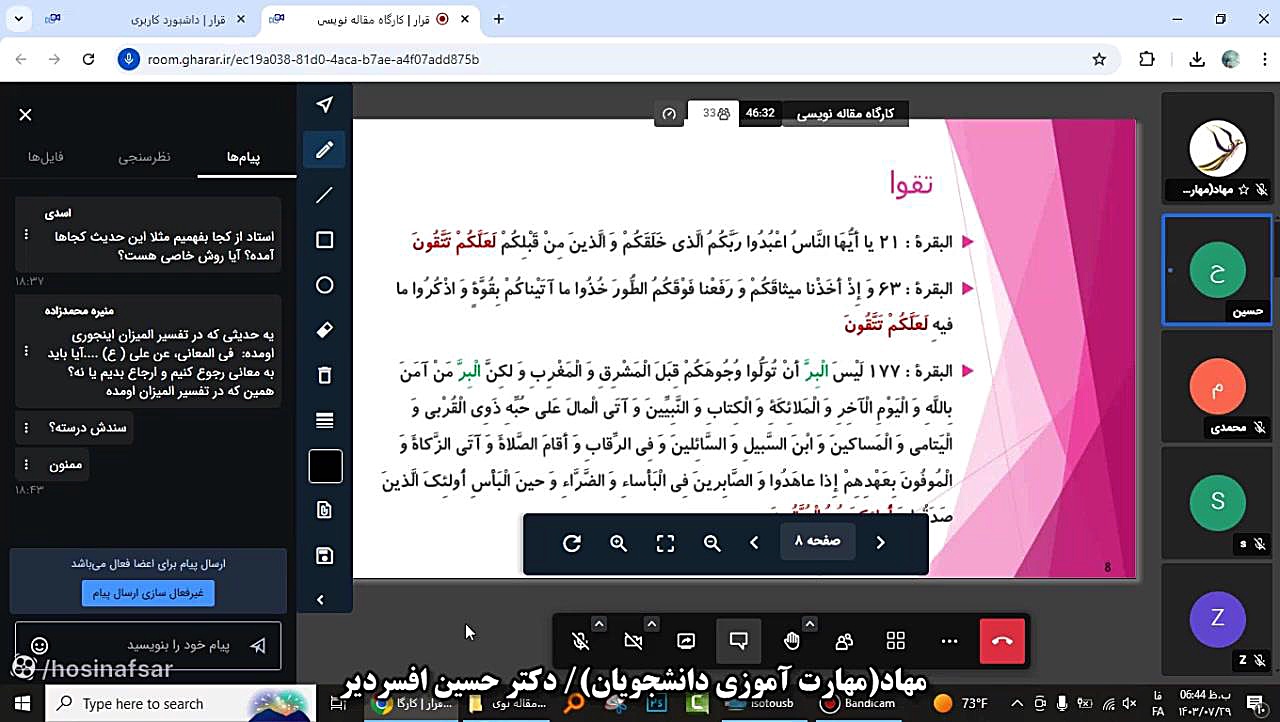Image resolution: width=1280 pixels, height=722 pixels.
Task: Open the emoji picker in message box
Action: [39, 646]
